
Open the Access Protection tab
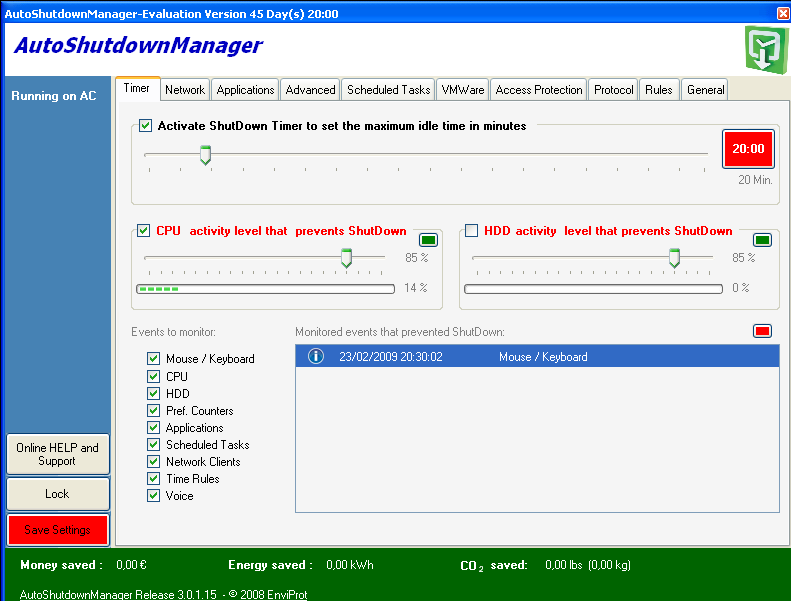click(x=539, y=90)
